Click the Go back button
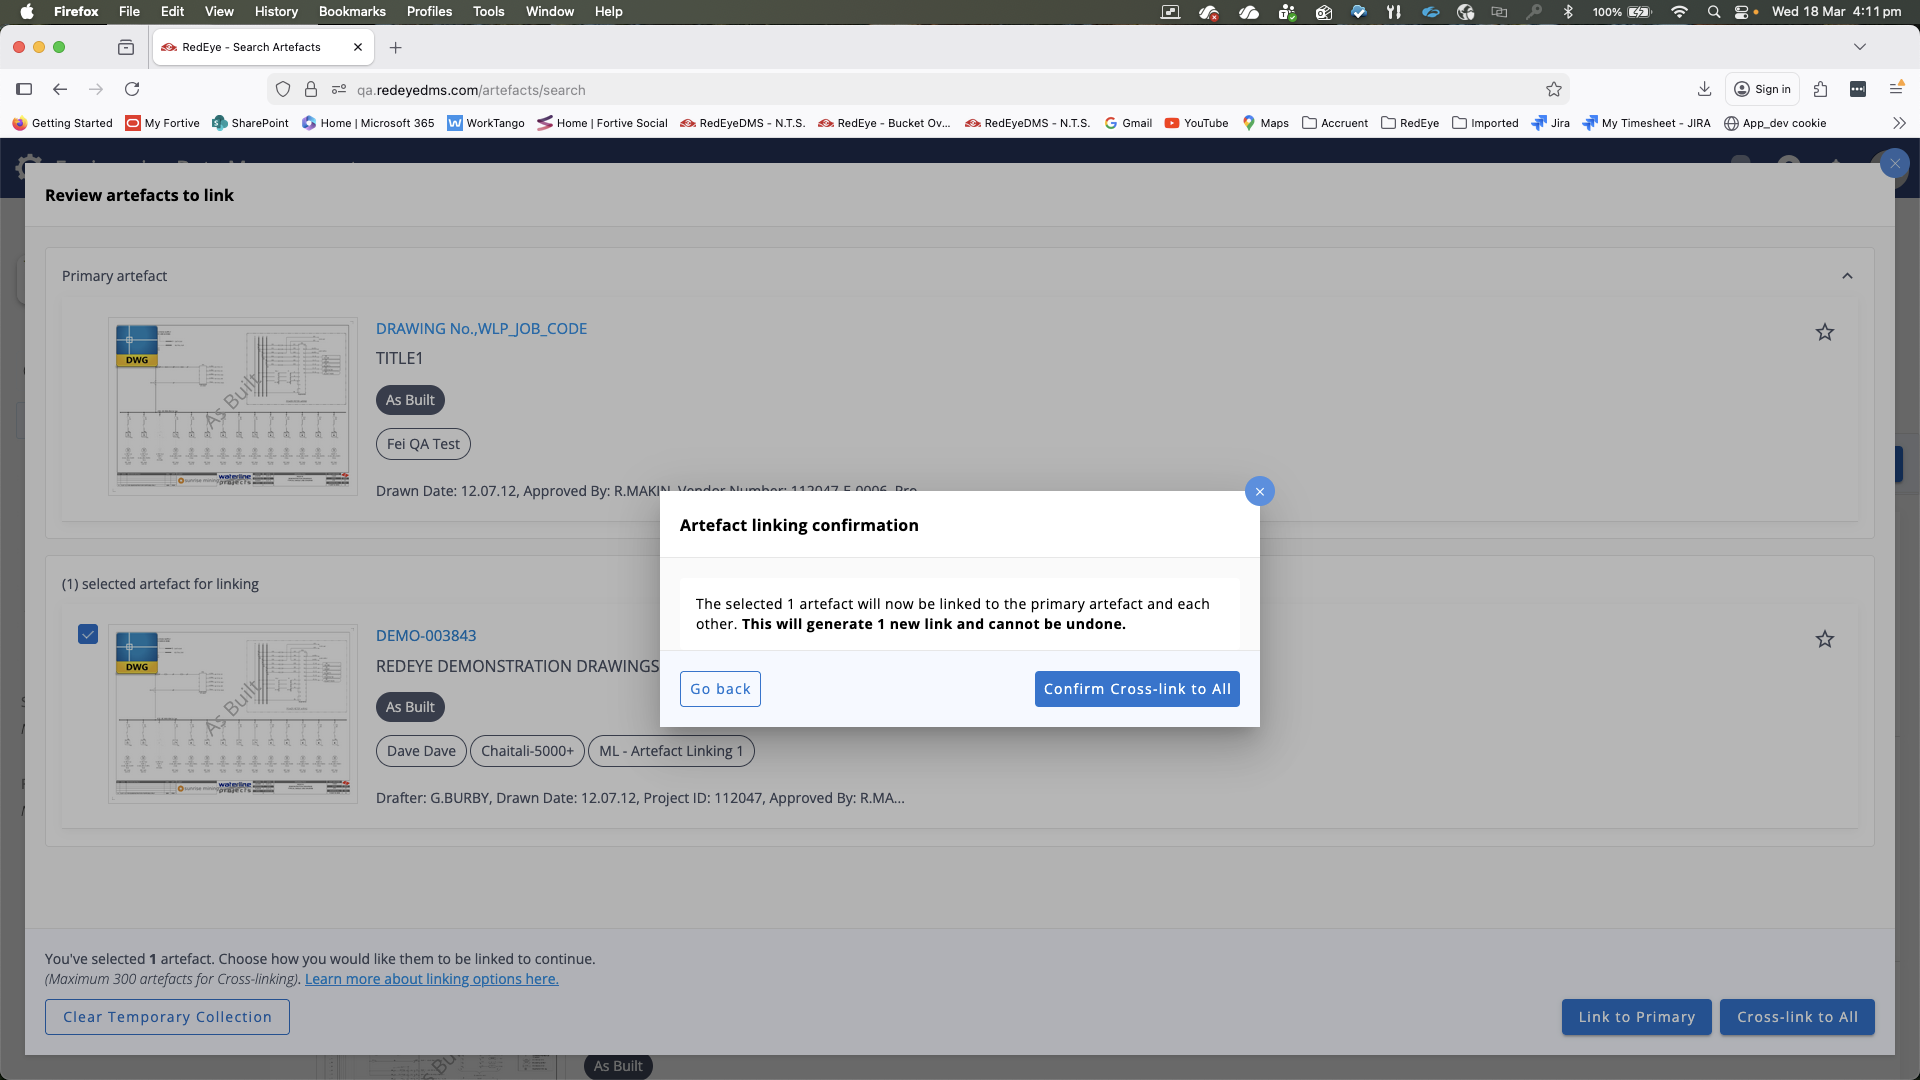 pos(720,689)
